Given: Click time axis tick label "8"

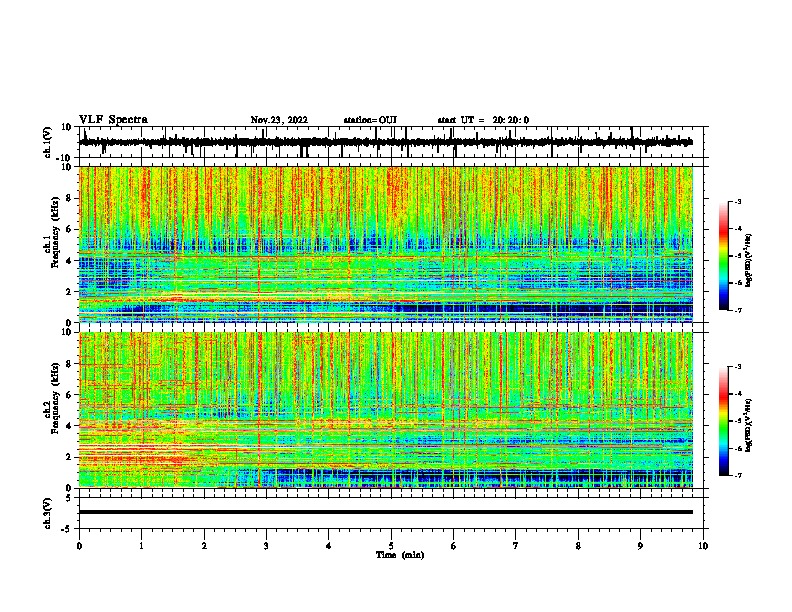Looking at the screenshot, I should (578, 546).
